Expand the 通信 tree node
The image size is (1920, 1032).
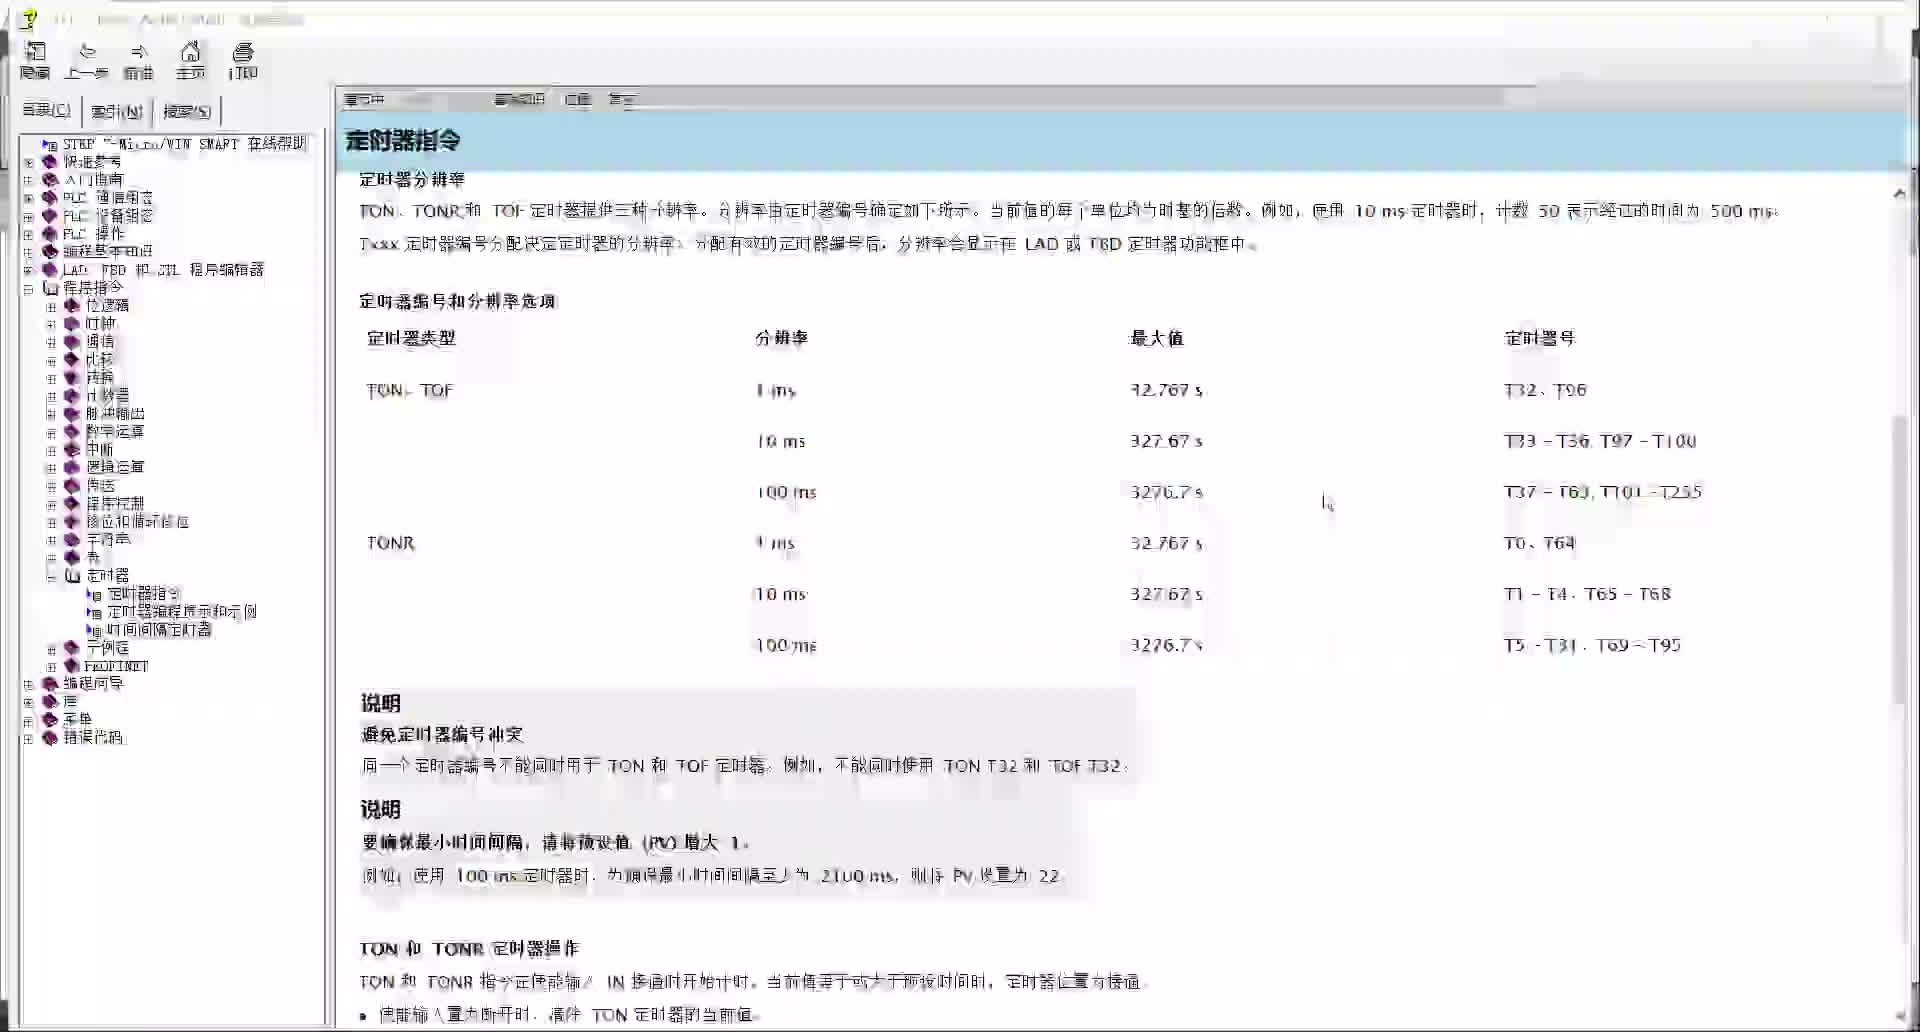[x=51, y=342]
